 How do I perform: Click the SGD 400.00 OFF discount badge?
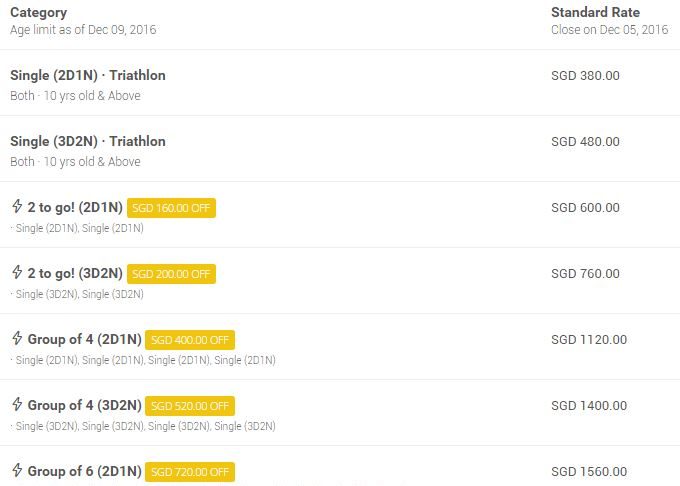coord(190,340)
